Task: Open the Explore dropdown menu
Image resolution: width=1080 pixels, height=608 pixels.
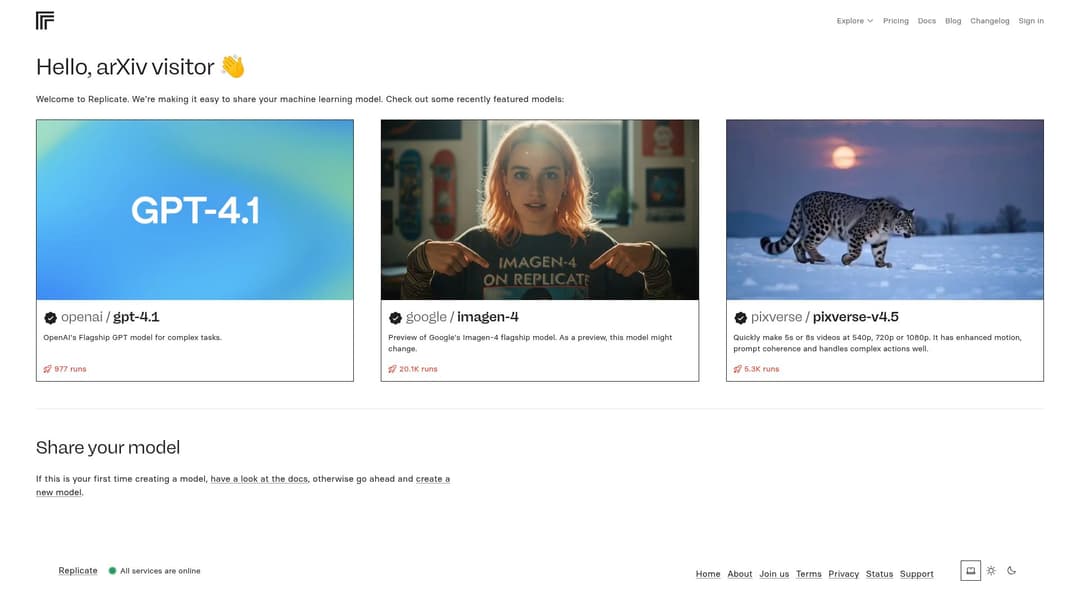Action: pyautogui.click(x=855, y=21)
